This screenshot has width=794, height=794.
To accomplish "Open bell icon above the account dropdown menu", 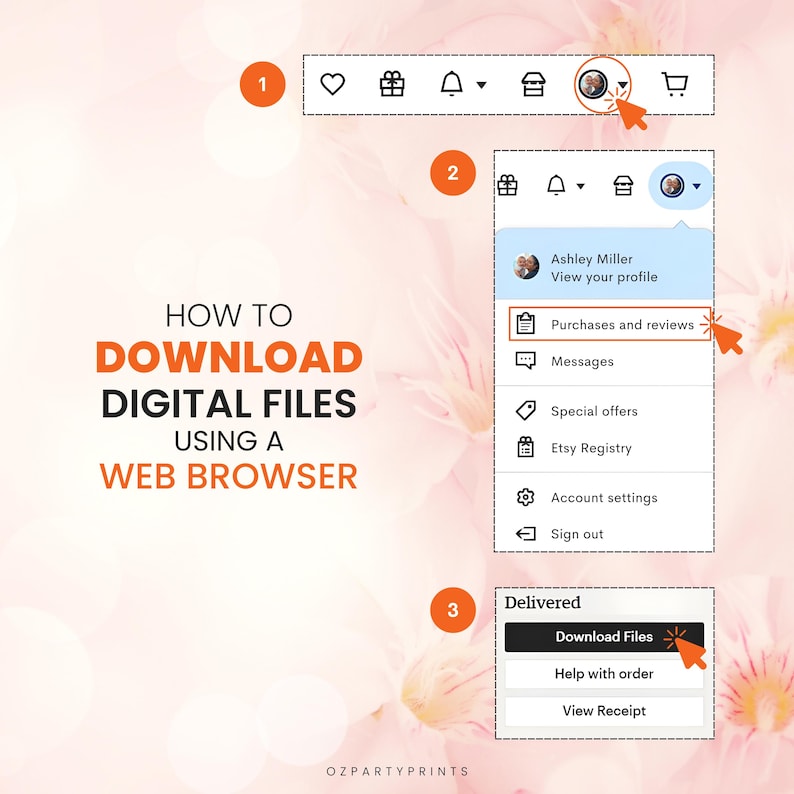I will click(556, 185).
